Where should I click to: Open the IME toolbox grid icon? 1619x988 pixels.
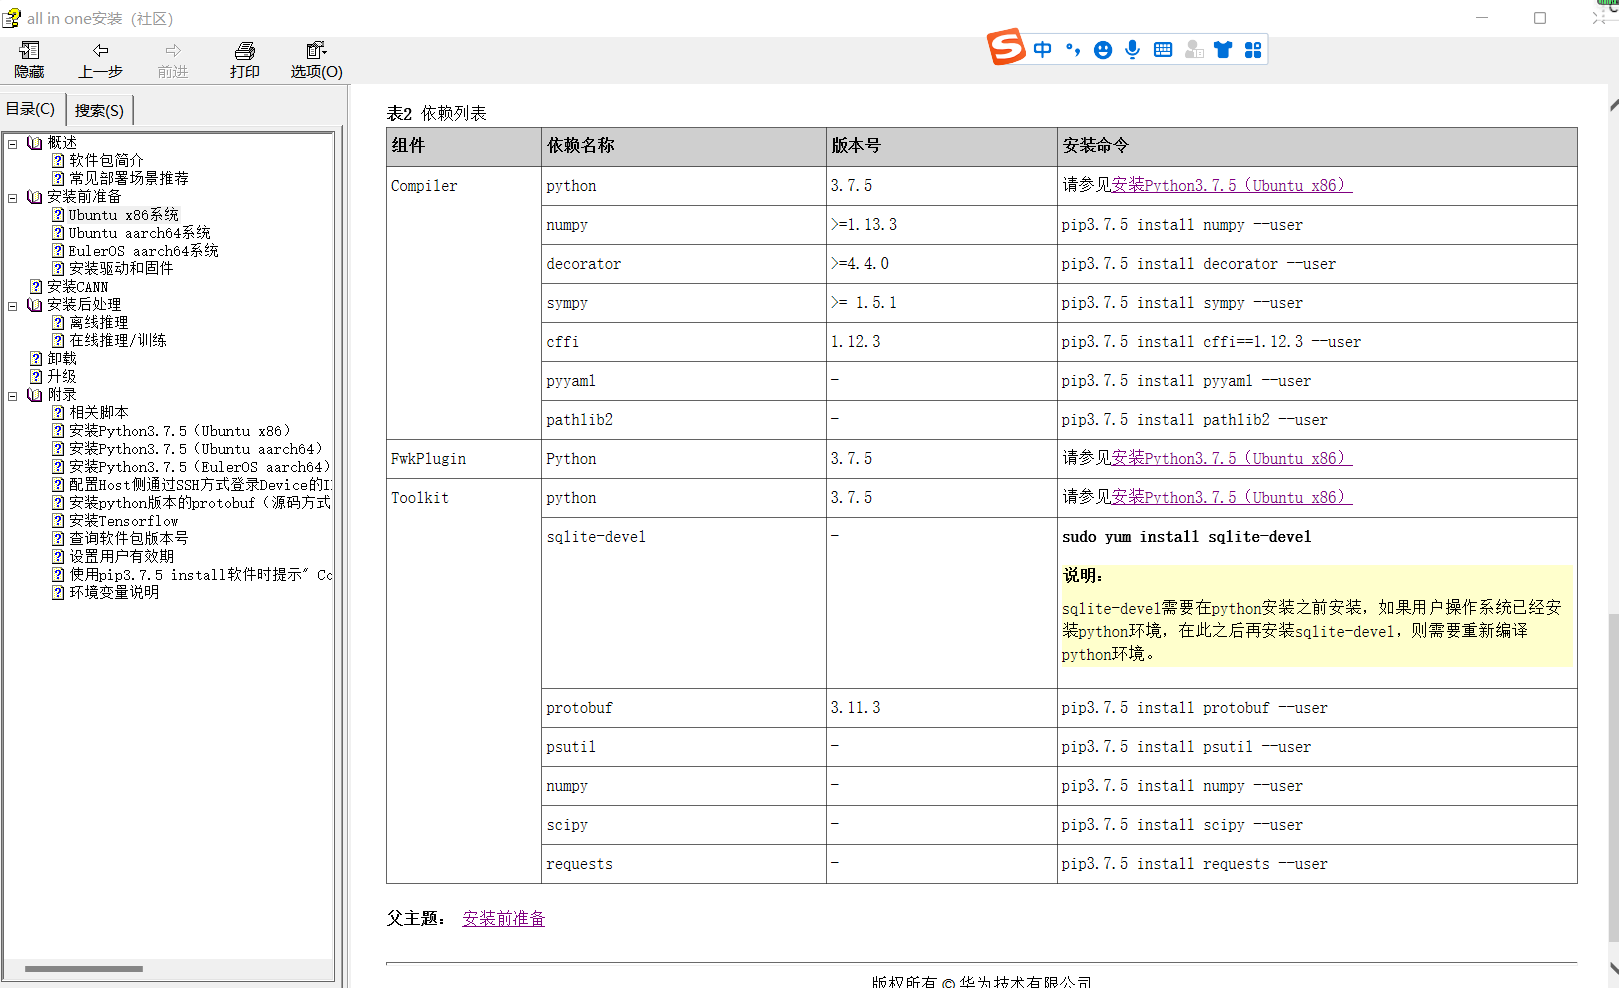[x=1253, y=50]
